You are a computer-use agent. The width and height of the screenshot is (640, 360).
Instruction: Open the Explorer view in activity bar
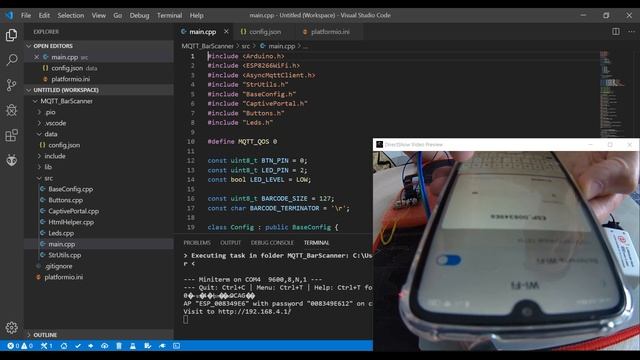click(x=11, y=35)
